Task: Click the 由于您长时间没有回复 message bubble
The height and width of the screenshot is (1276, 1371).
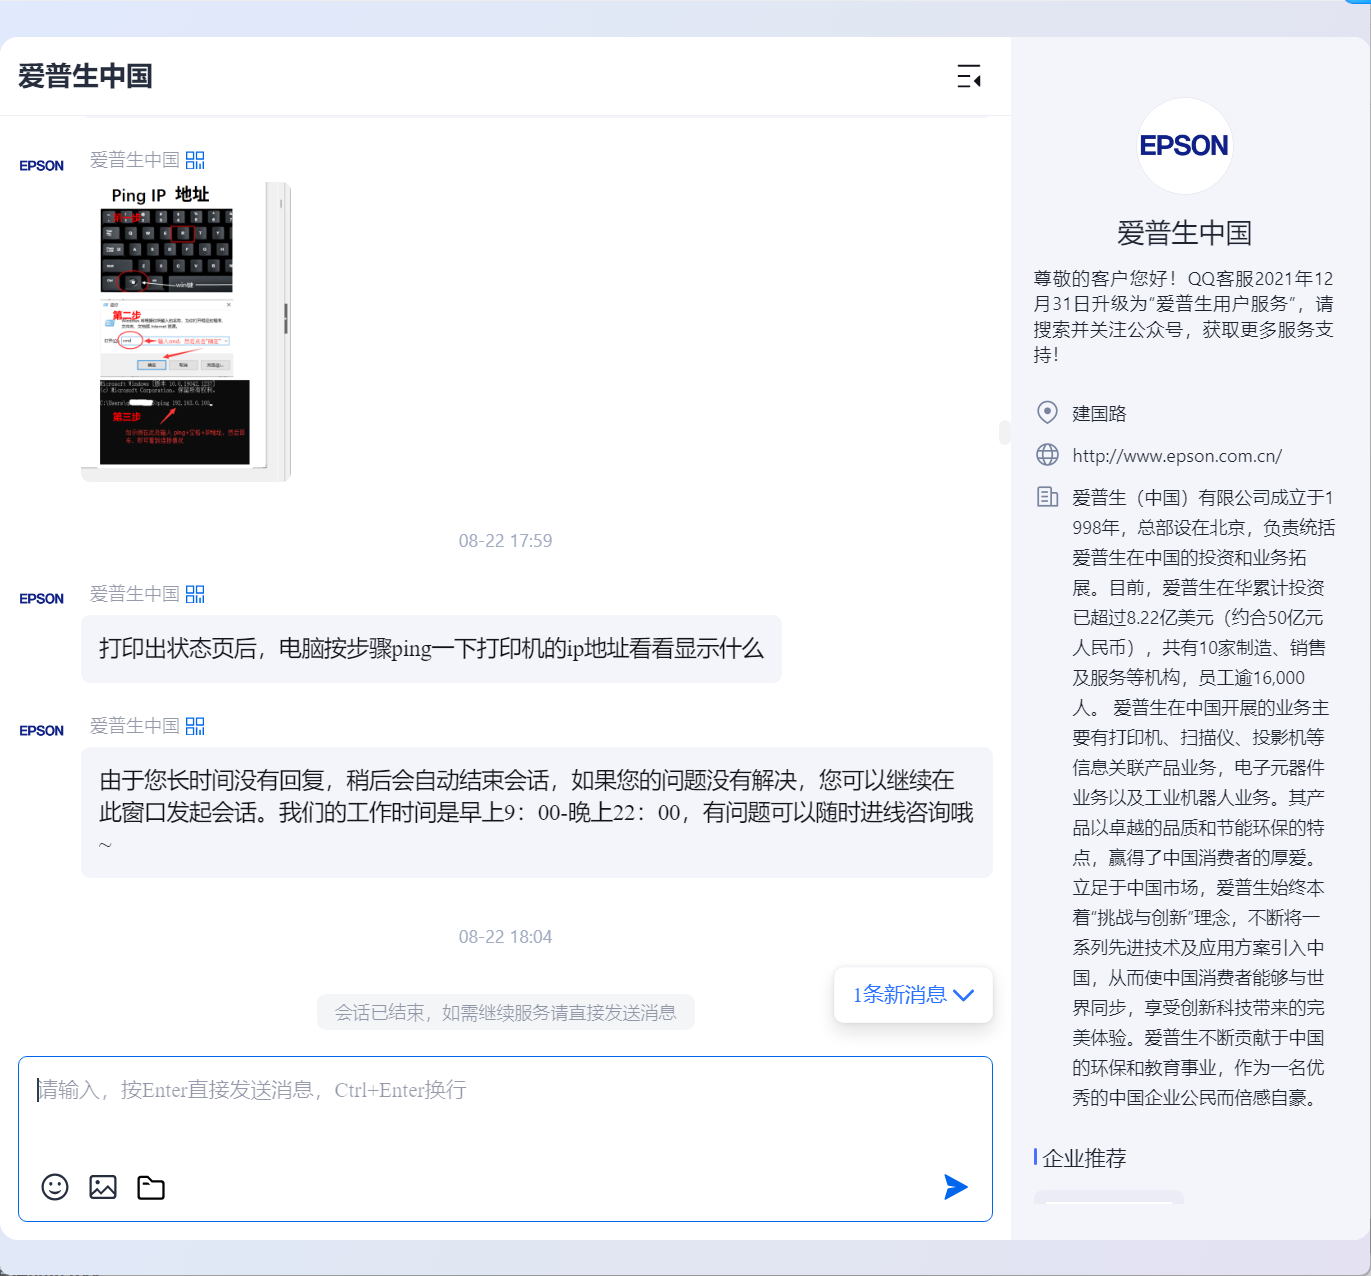Action: pos(537,812)
